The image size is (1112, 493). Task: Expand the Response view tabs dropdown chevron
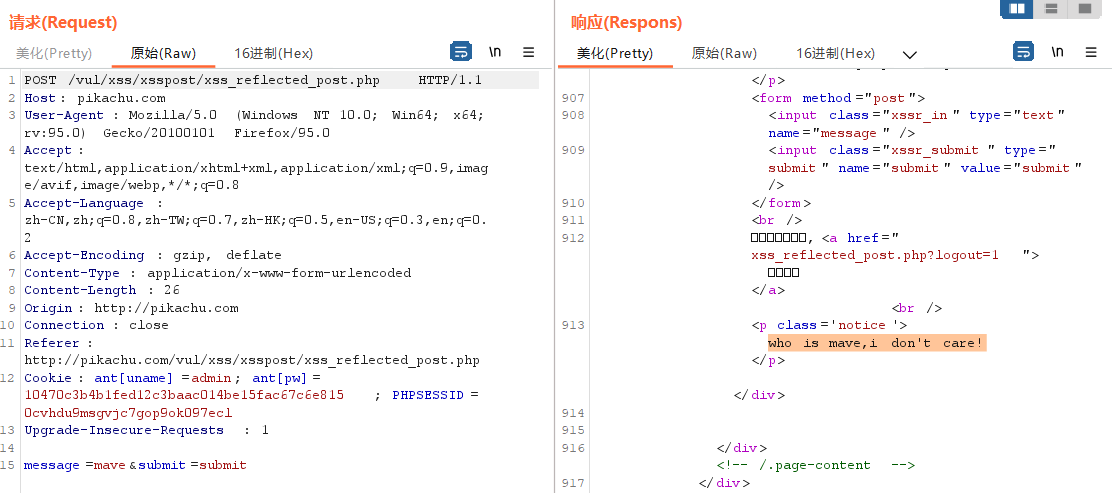(x=909, y=55)
